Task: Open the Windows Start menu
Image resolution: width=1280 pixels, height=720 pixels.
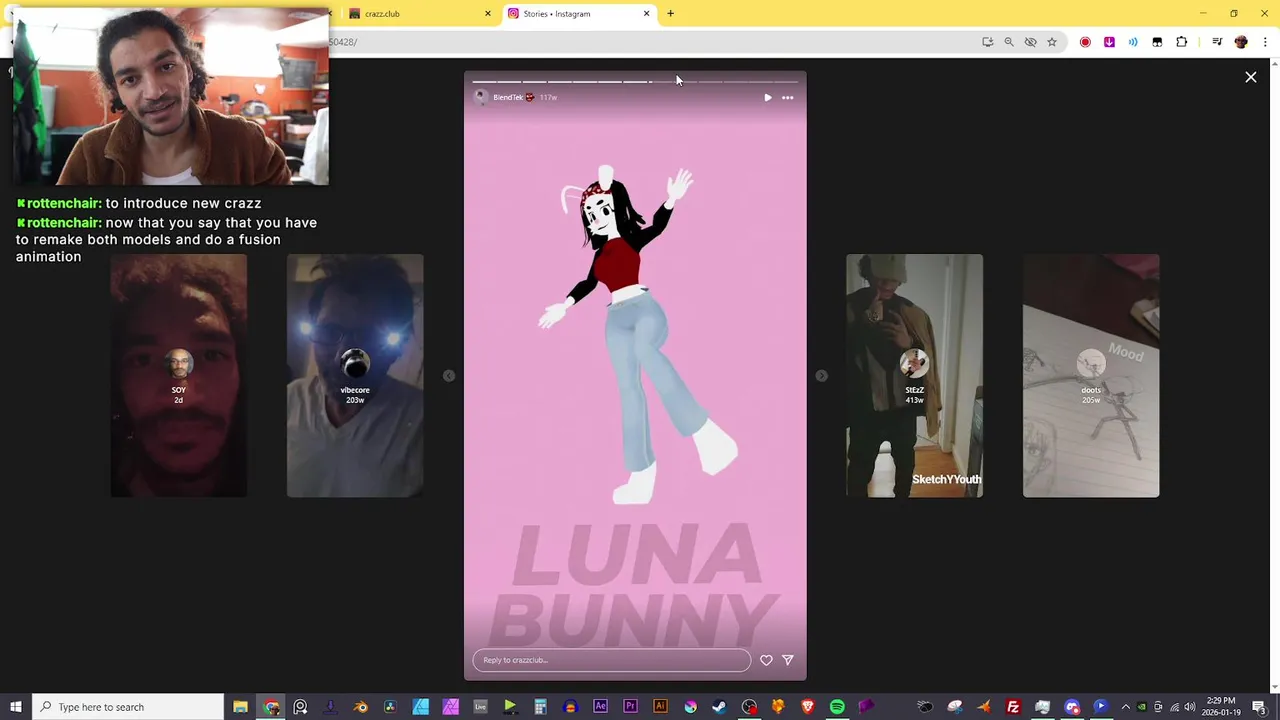Action: tap(15, 707)
